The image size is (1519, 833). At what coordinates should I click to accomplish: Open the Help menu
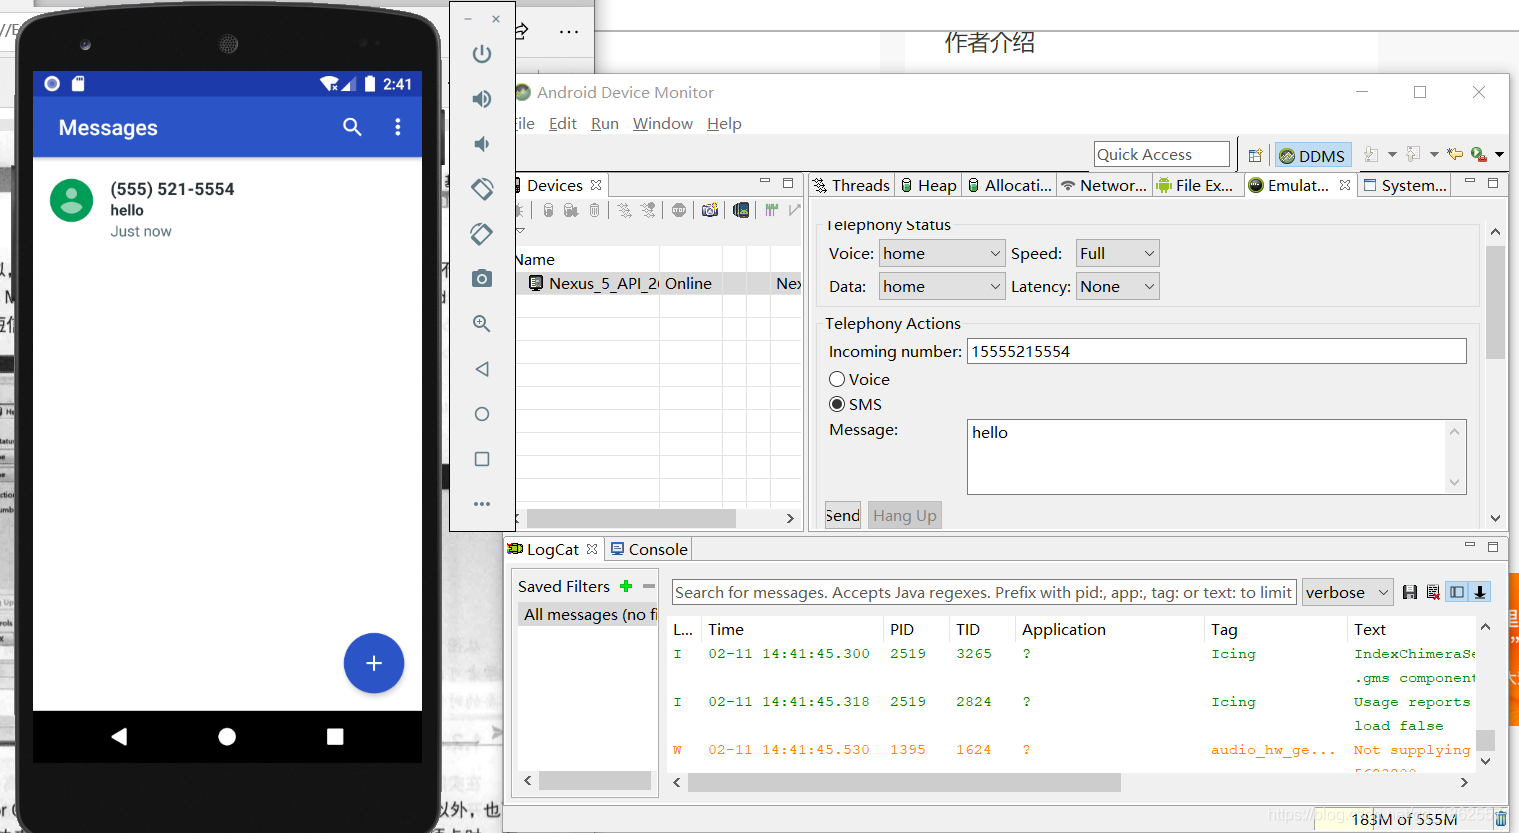[724, 123]
